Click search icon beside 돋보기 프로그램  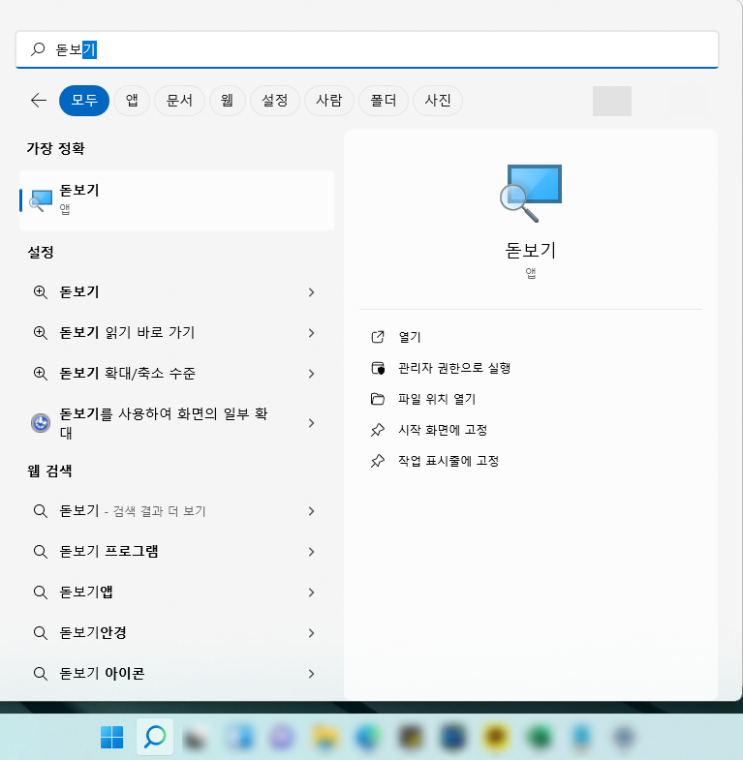click(x=40, y=552)
